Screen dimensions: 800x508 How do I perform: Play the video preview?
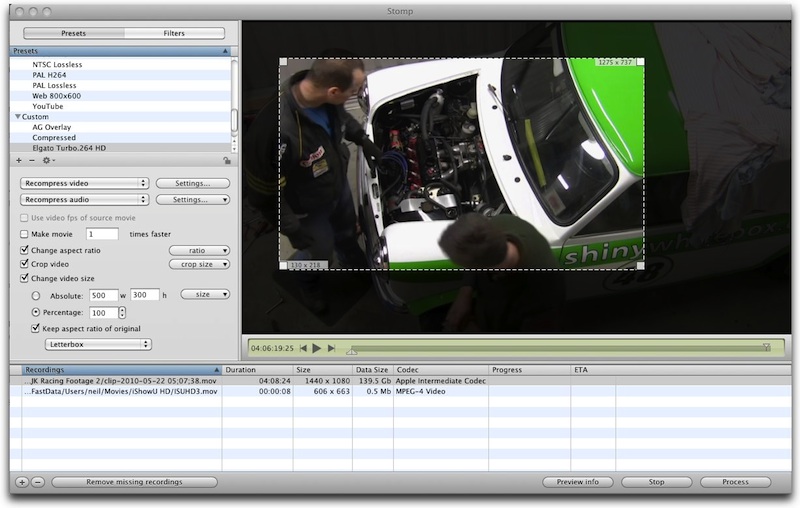[316, 348]
